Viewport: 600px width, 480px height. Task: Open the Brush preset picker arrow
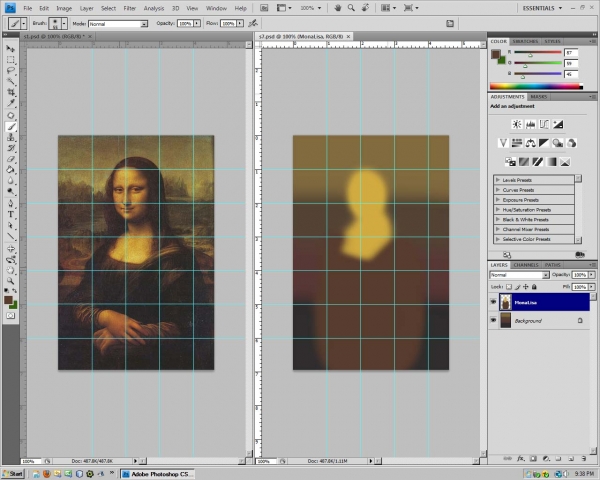click(64, 23)
